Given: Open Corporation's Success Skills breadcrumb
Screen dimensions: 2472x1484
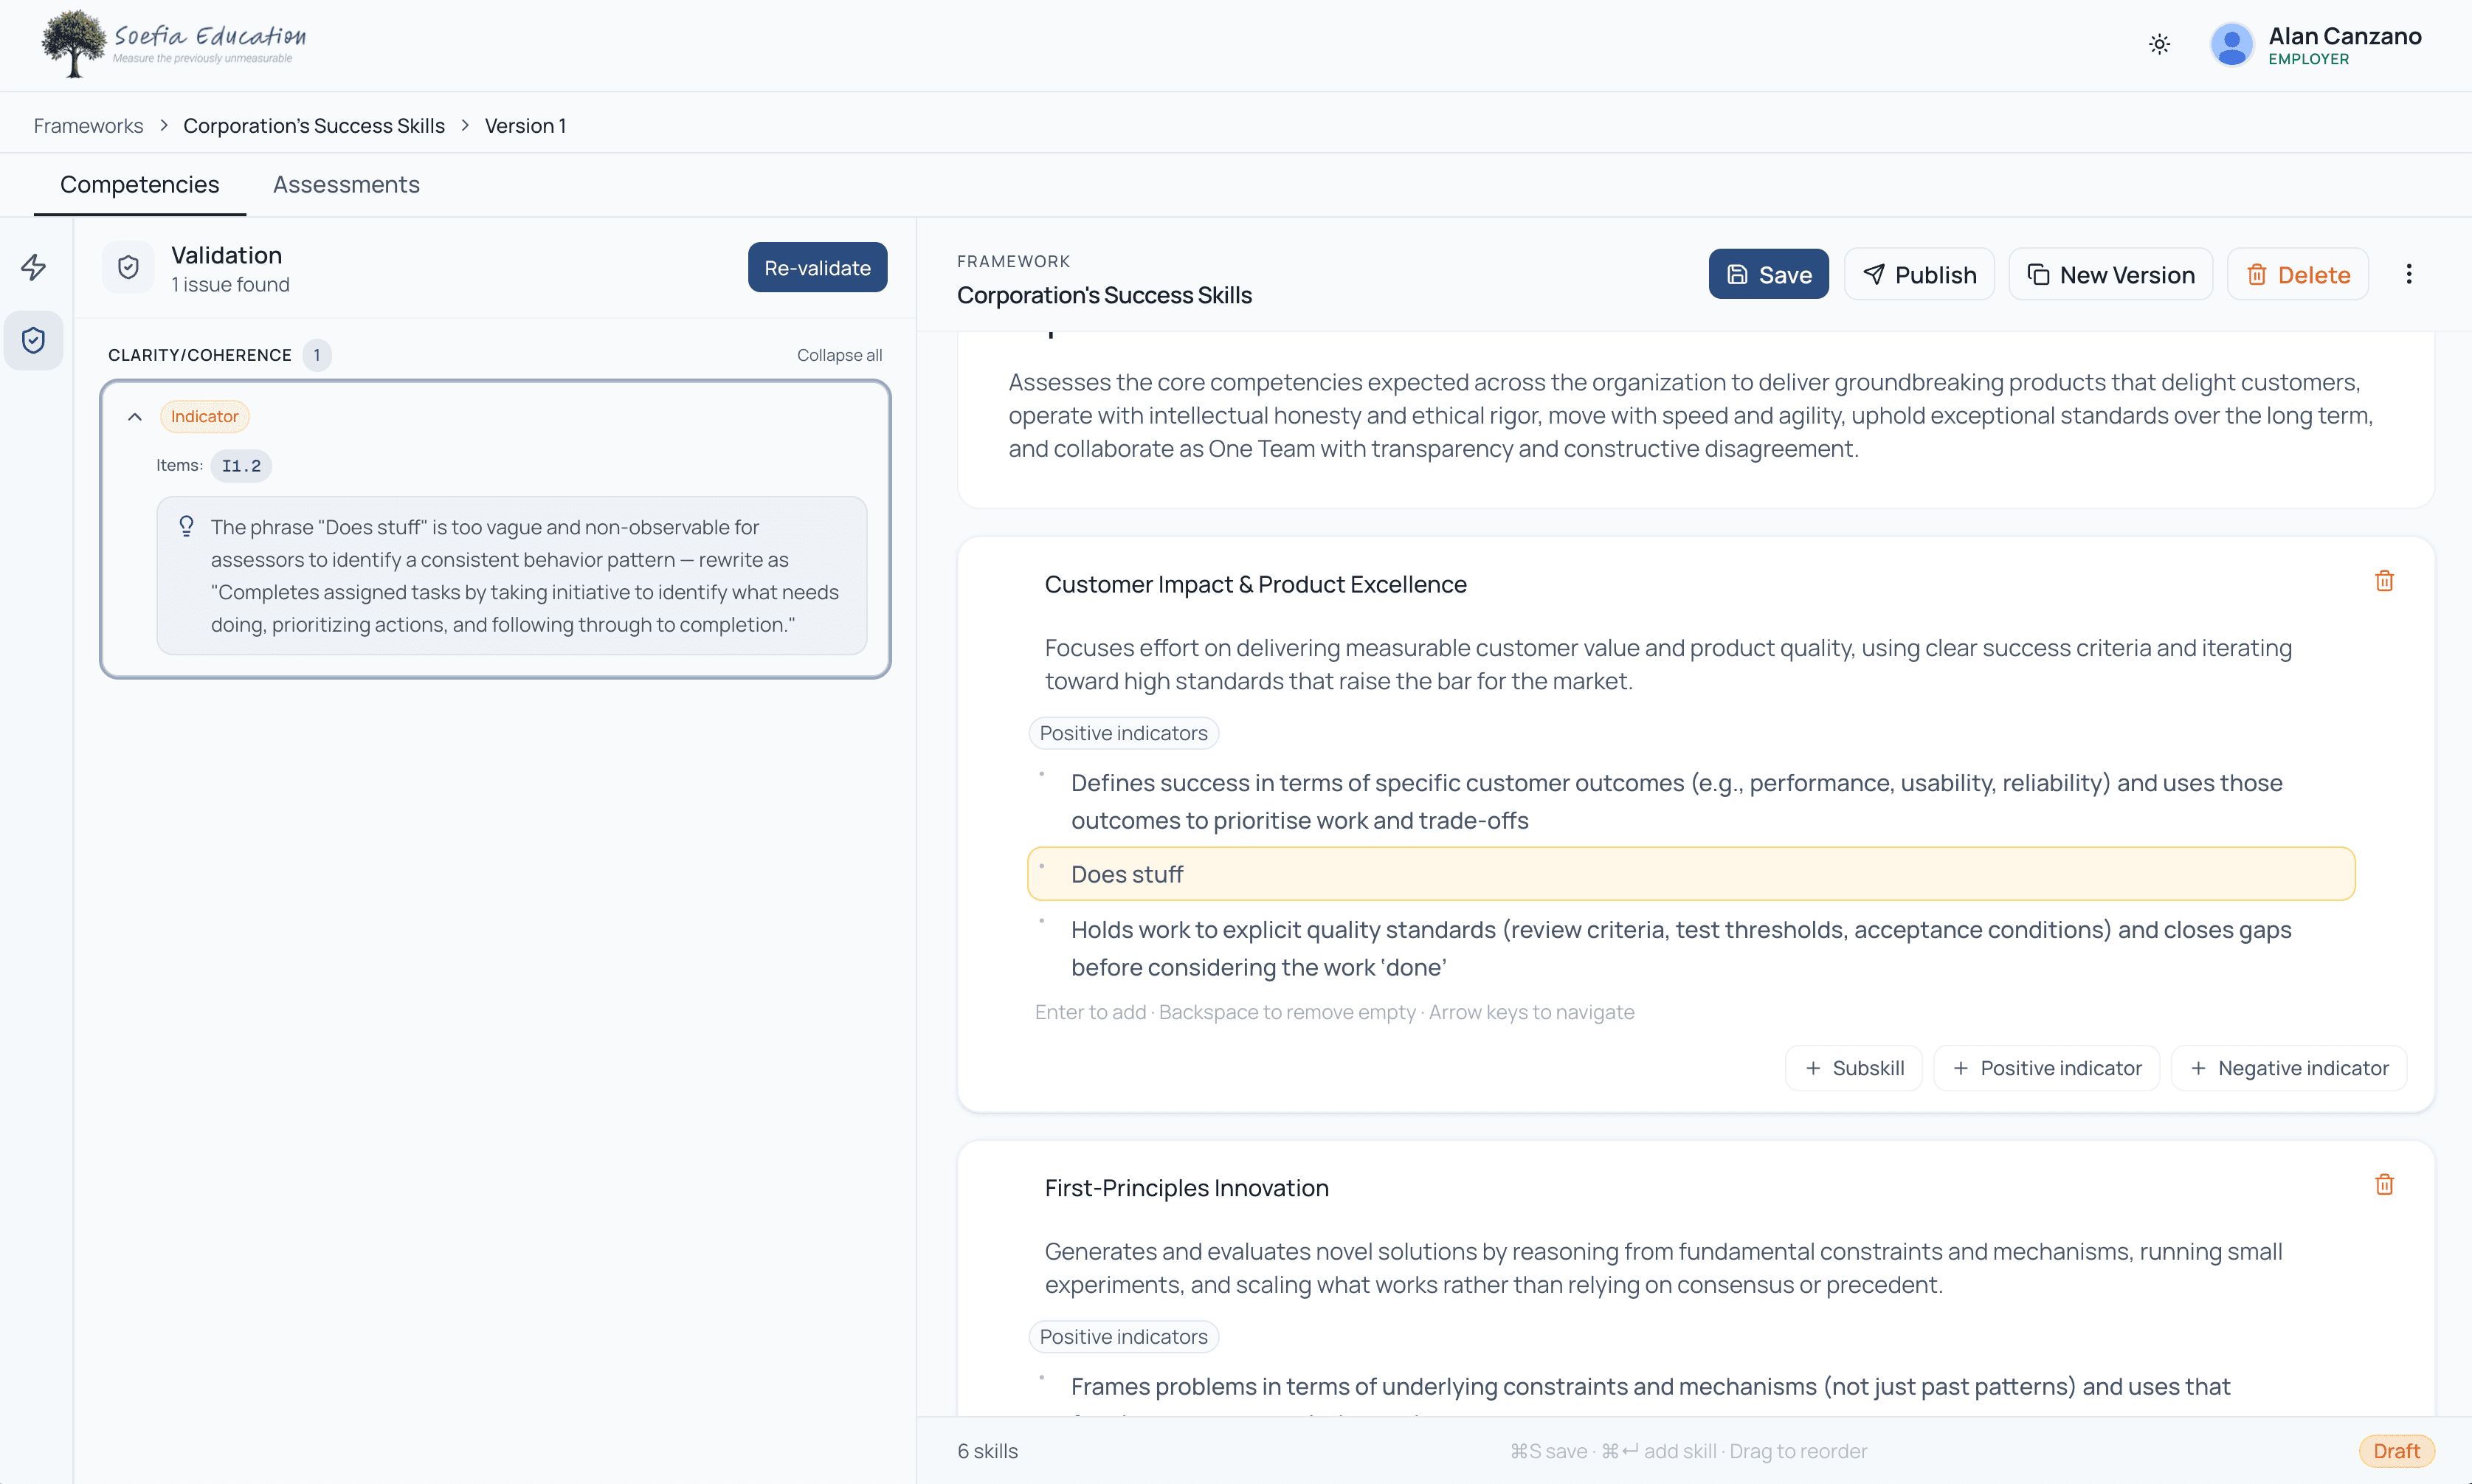Looking at the screenshot, I should 313,126.
